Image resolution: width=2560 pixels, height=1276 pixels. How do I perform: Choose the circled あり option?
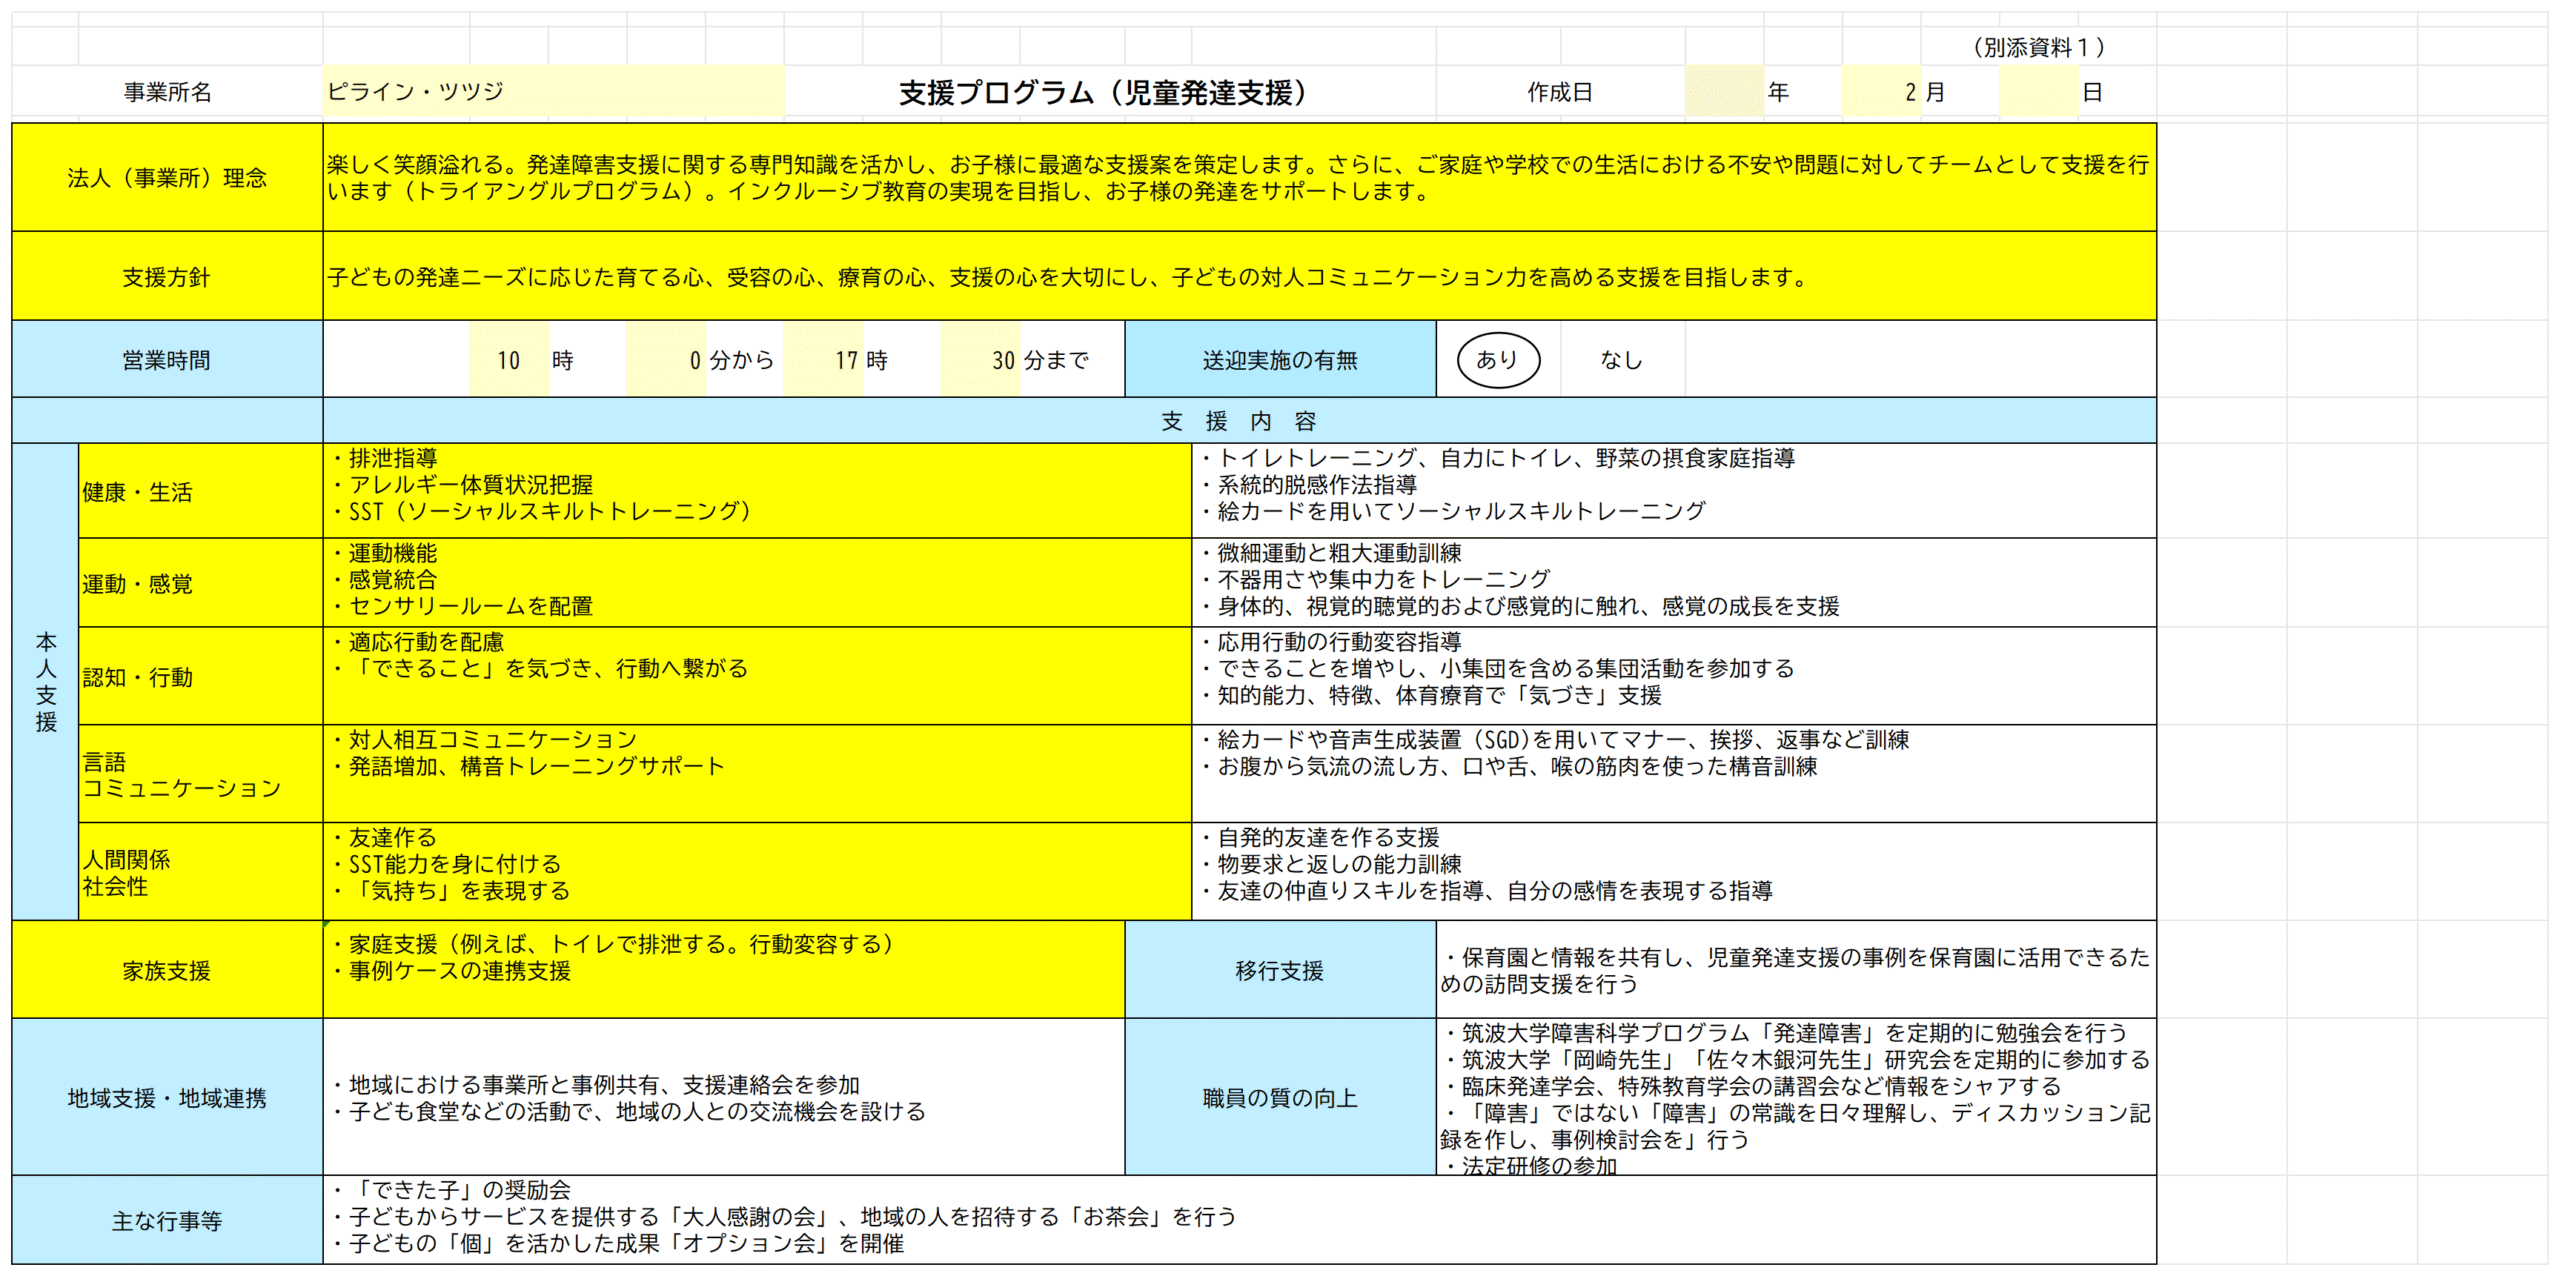coord(1498,359)
